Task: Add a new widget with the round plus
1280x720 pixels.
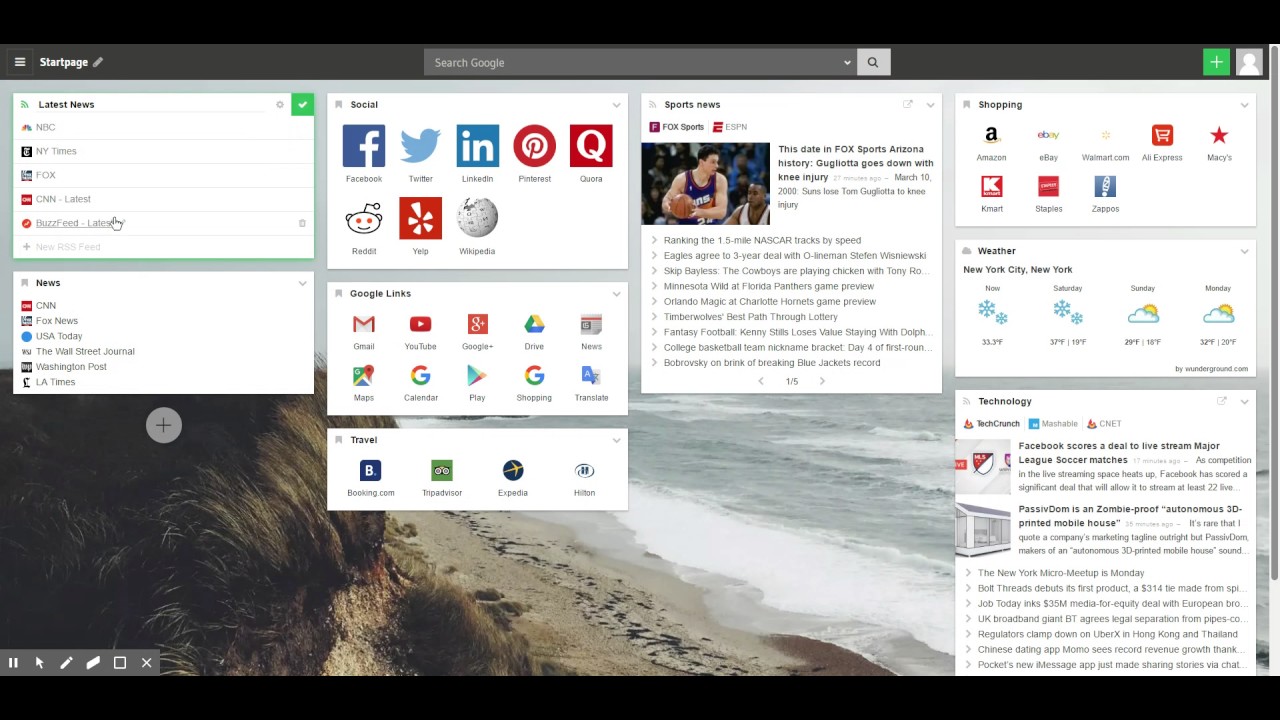Action: coord(164,425)
